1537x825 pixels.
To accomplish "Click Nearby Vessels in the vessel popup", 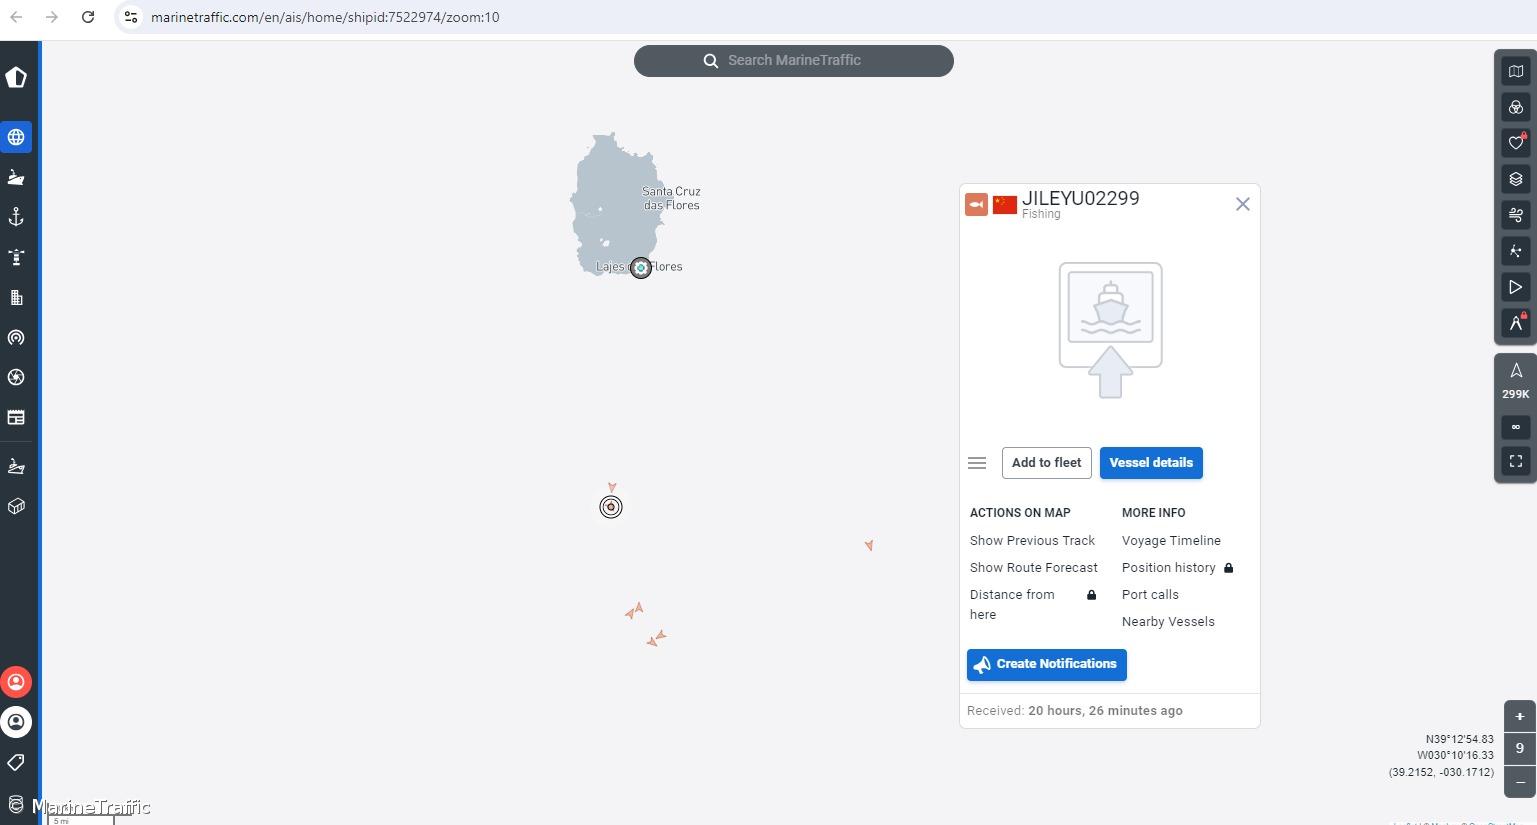I will (1168, 621).
